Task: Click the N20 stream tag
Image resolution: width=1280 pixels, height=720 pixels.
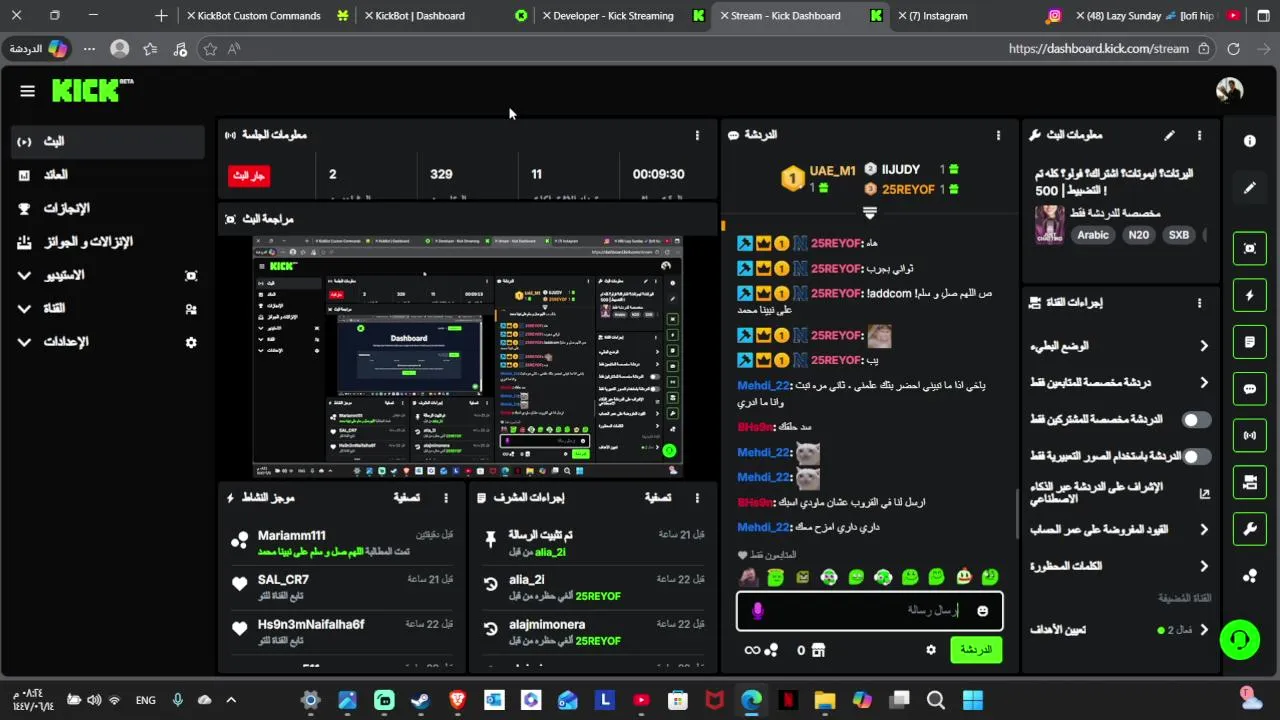Action: (1139, 235)
